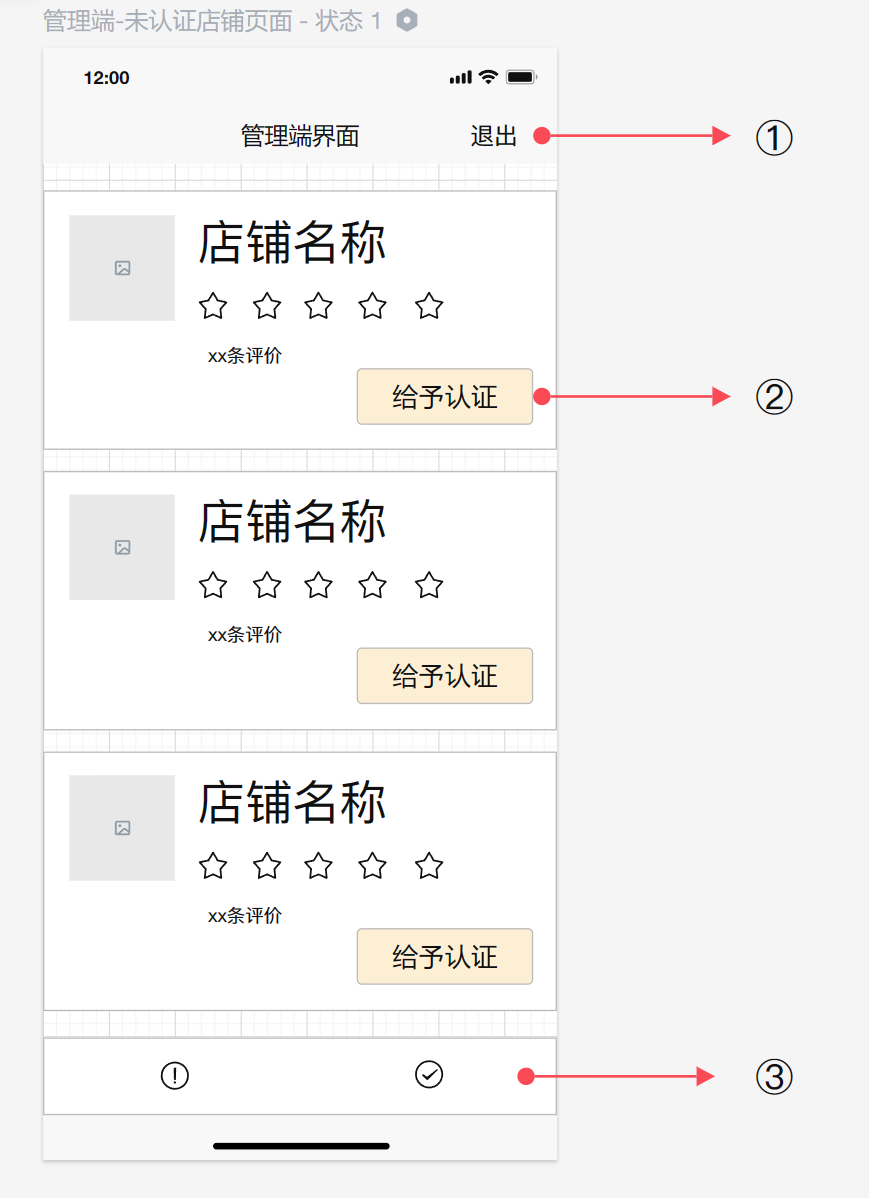Click third star of second store rating
The width and height of the screenshot is (869, 1198).
click(x=319, y=585)
